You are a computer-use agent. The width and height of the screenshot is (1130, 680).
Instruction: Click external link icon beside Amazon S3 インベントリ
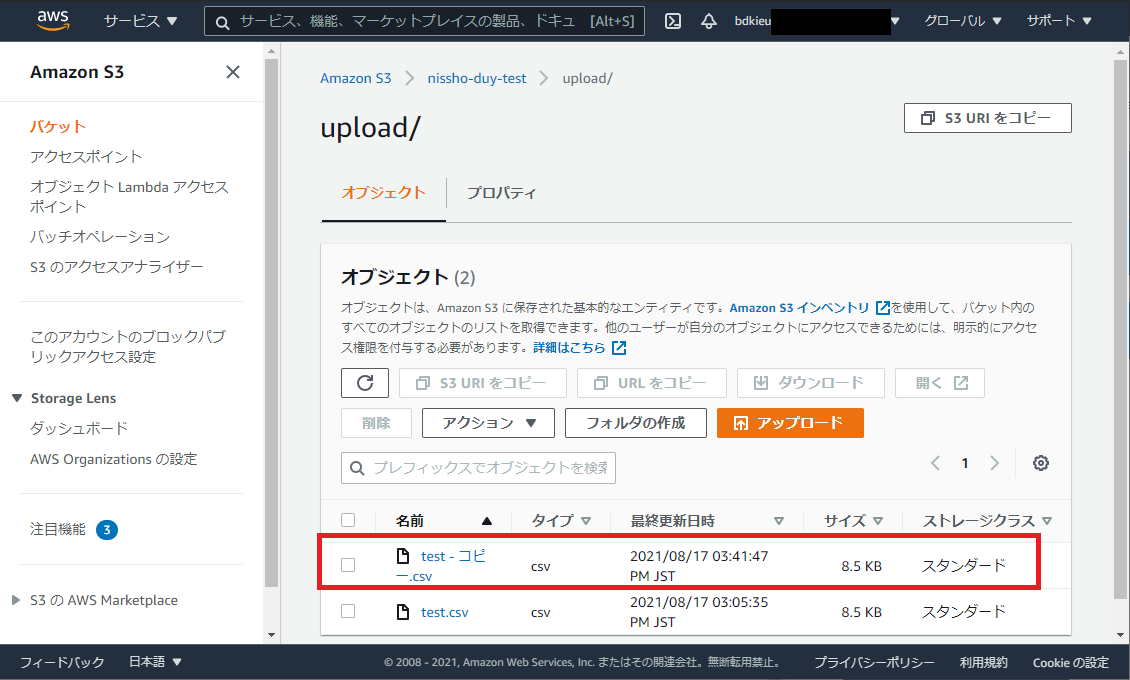882,308
